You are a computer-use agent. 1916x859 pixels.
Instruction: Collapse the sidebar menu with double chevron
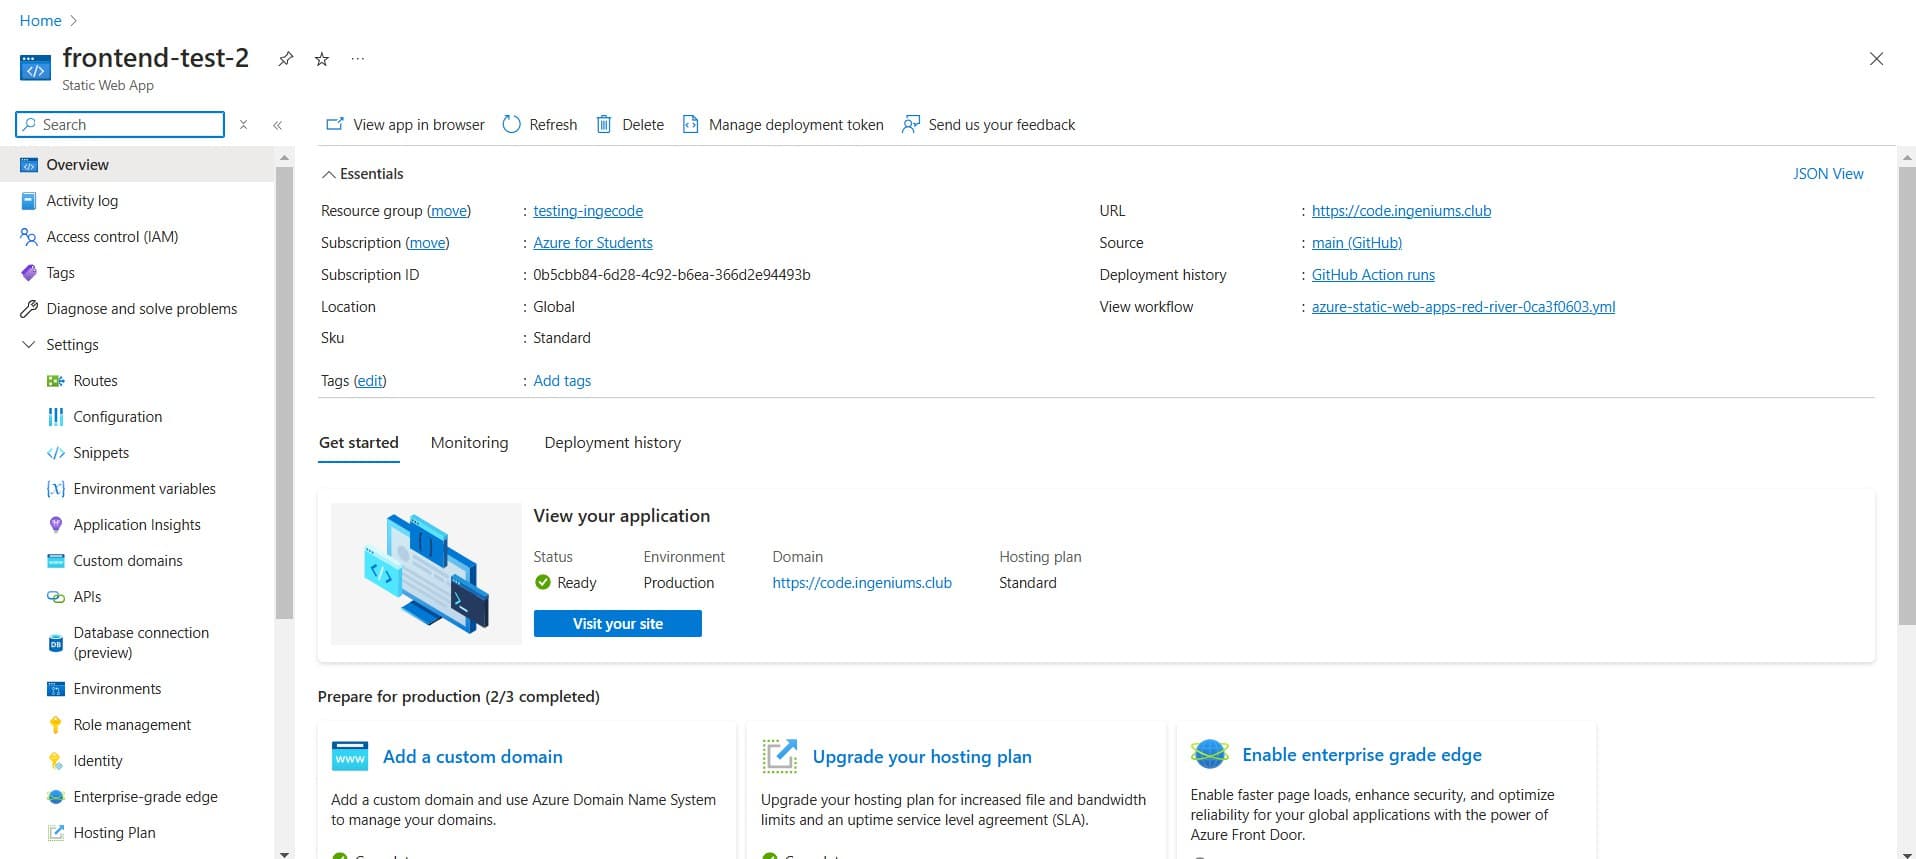point(278,125)
